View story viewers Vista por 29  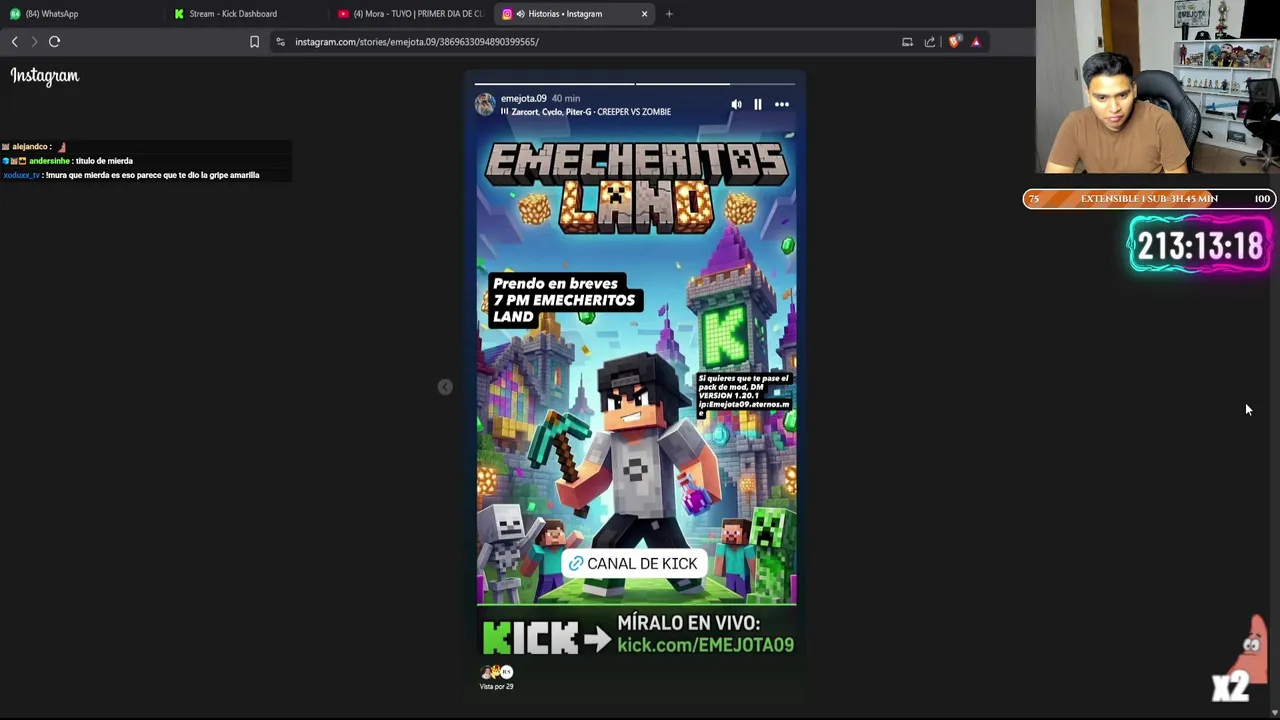pyautogui.click(x=496, y=678)
